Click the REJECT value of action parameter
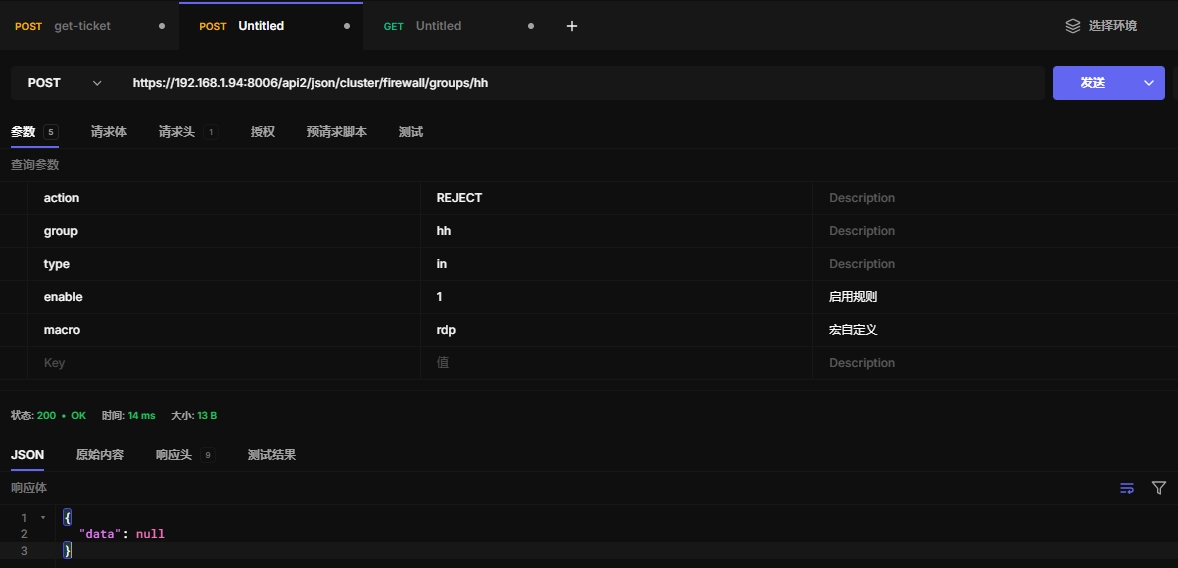 (x=460, y=198)
